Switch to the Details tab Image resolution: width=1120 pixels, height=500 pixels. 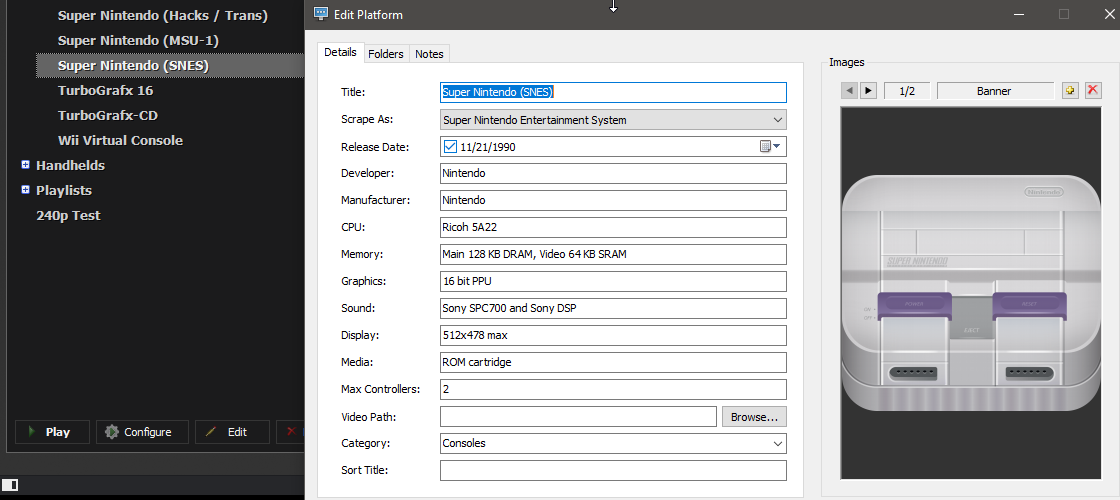340,52
